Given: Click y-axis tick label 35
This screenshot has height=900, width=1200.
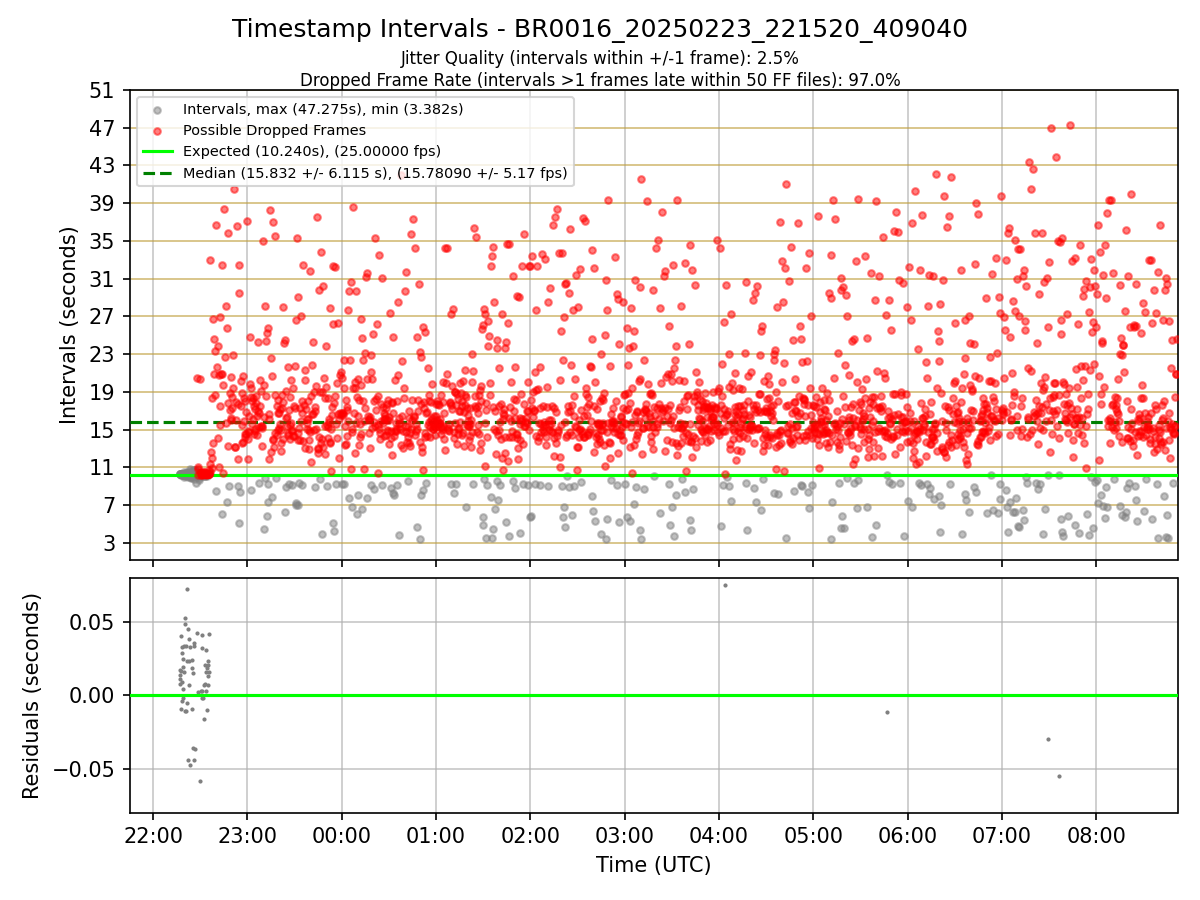Looking at the screenshot, I should [101, 241].
